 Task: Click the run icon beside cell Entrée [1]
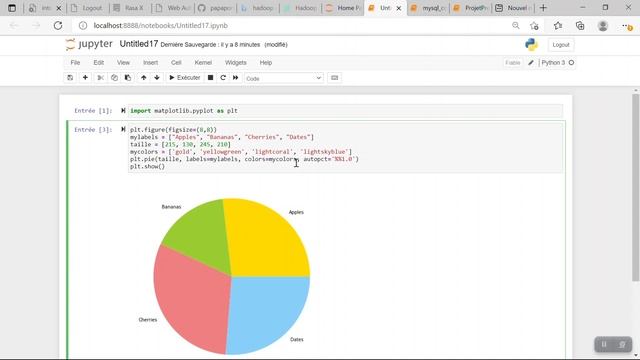[123, 111]
